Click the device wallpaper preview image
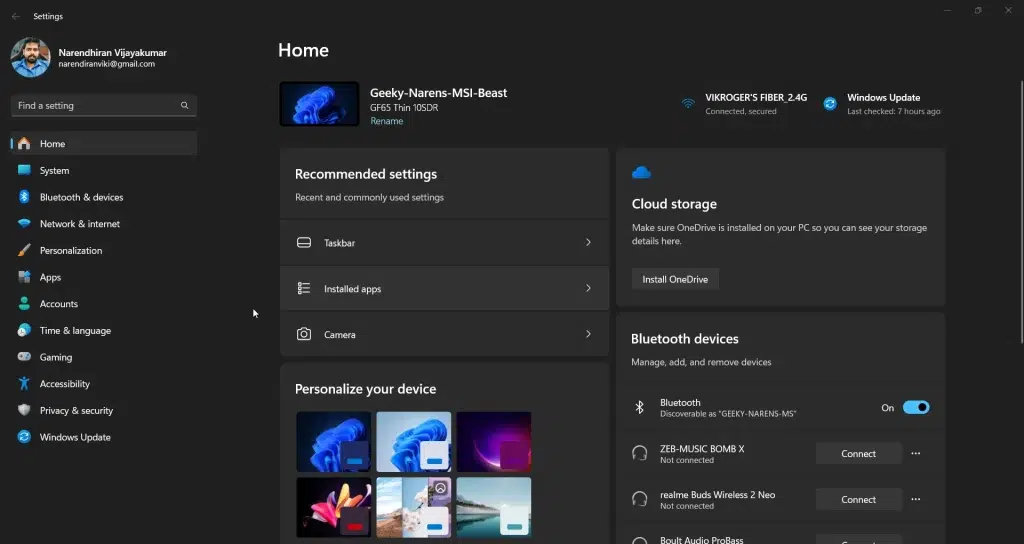 pyautogui.click(x=319, y=104)
